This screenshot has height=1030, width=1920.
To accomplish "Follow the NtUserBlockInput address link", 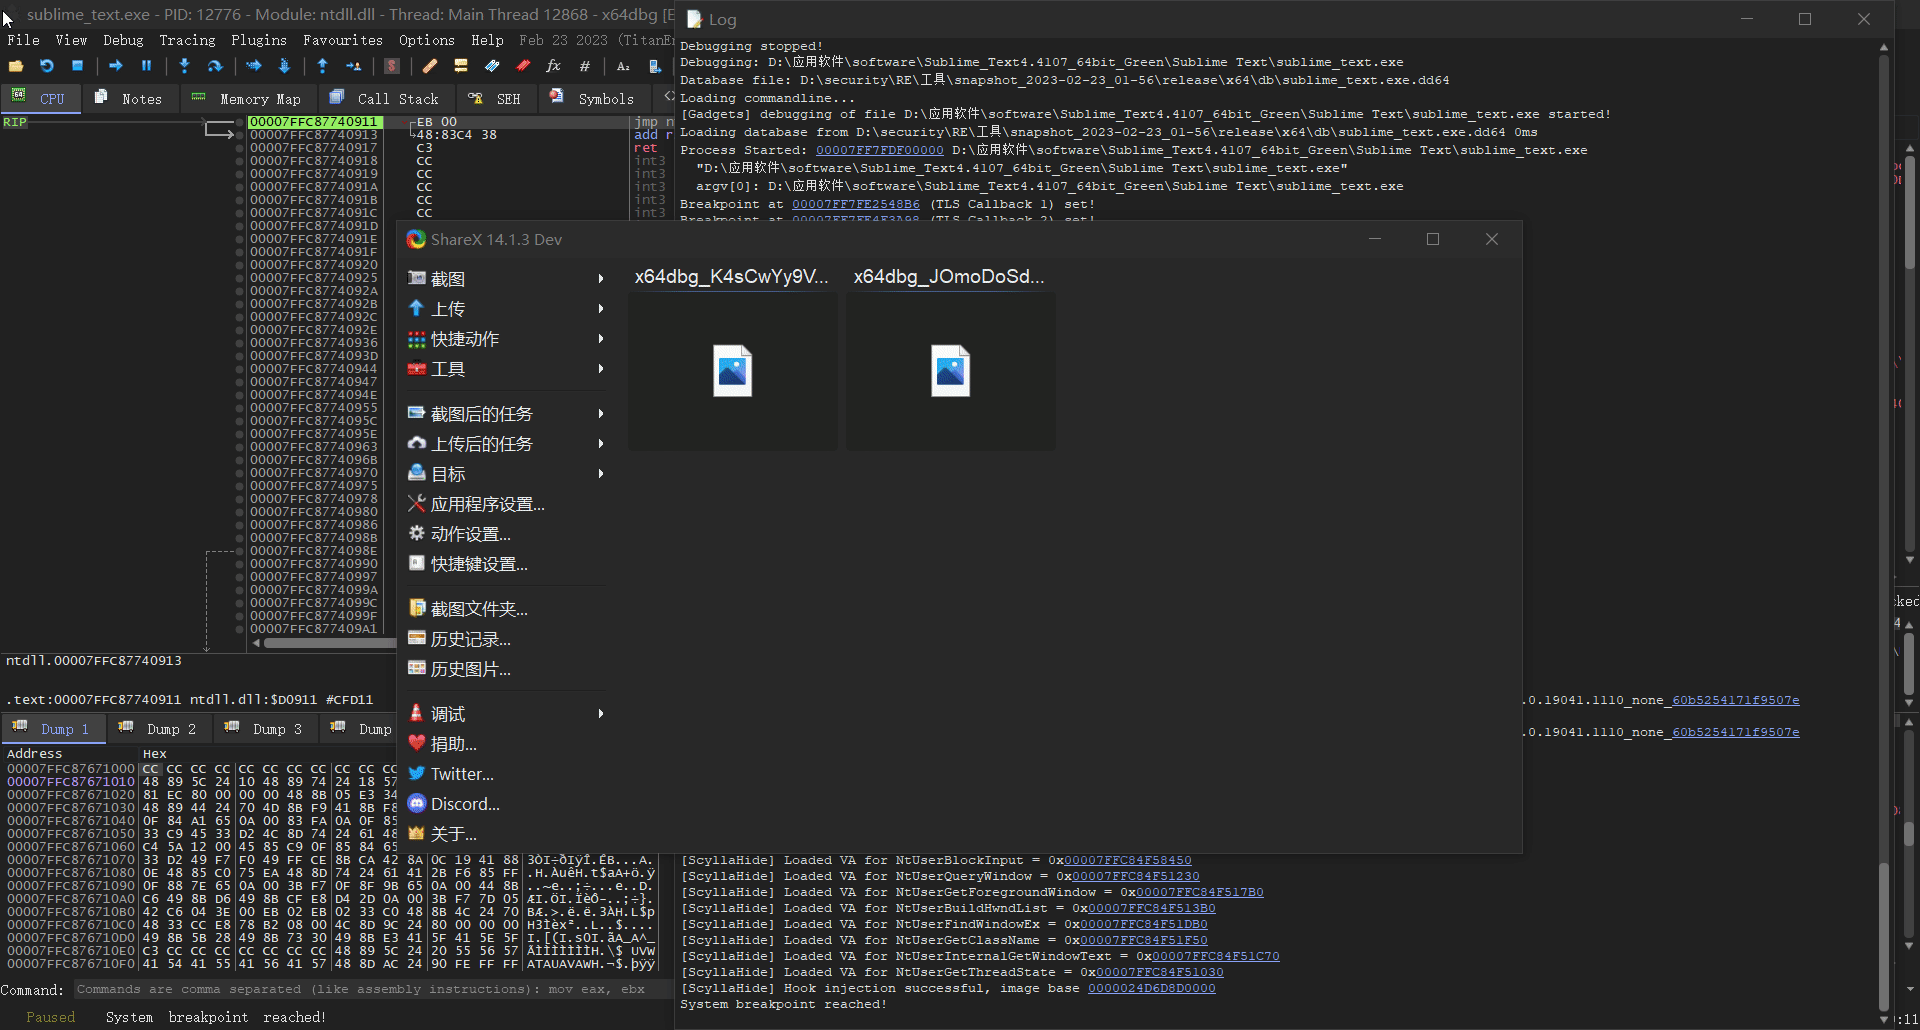I will 1127,860.
